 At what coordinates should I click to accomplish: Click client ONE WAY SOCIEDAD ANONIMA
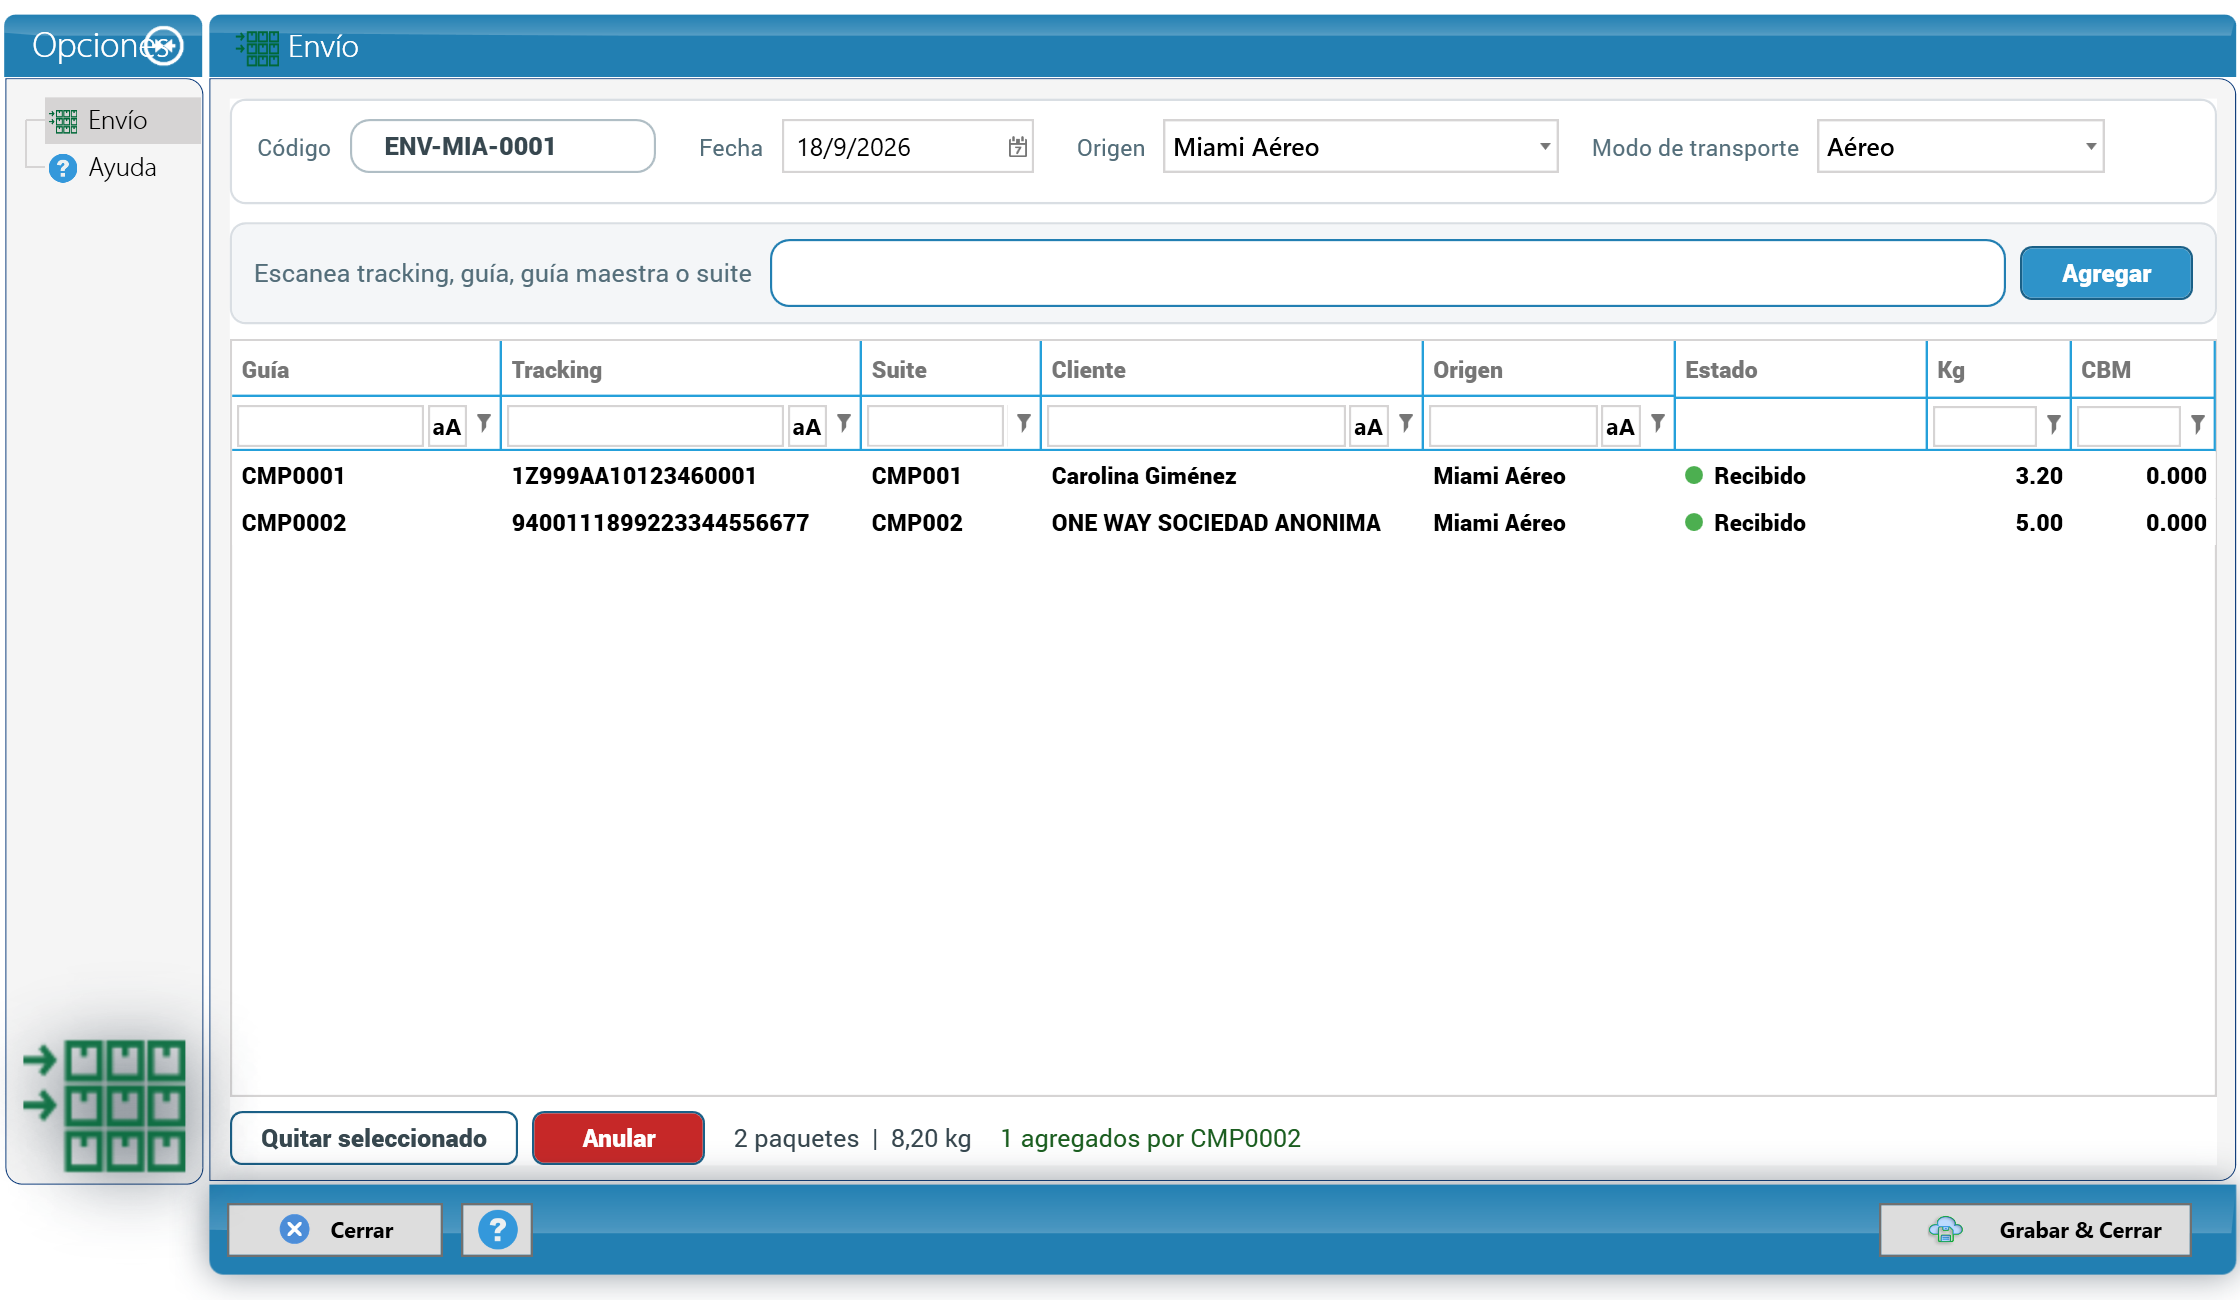[x=1216, y=523]
